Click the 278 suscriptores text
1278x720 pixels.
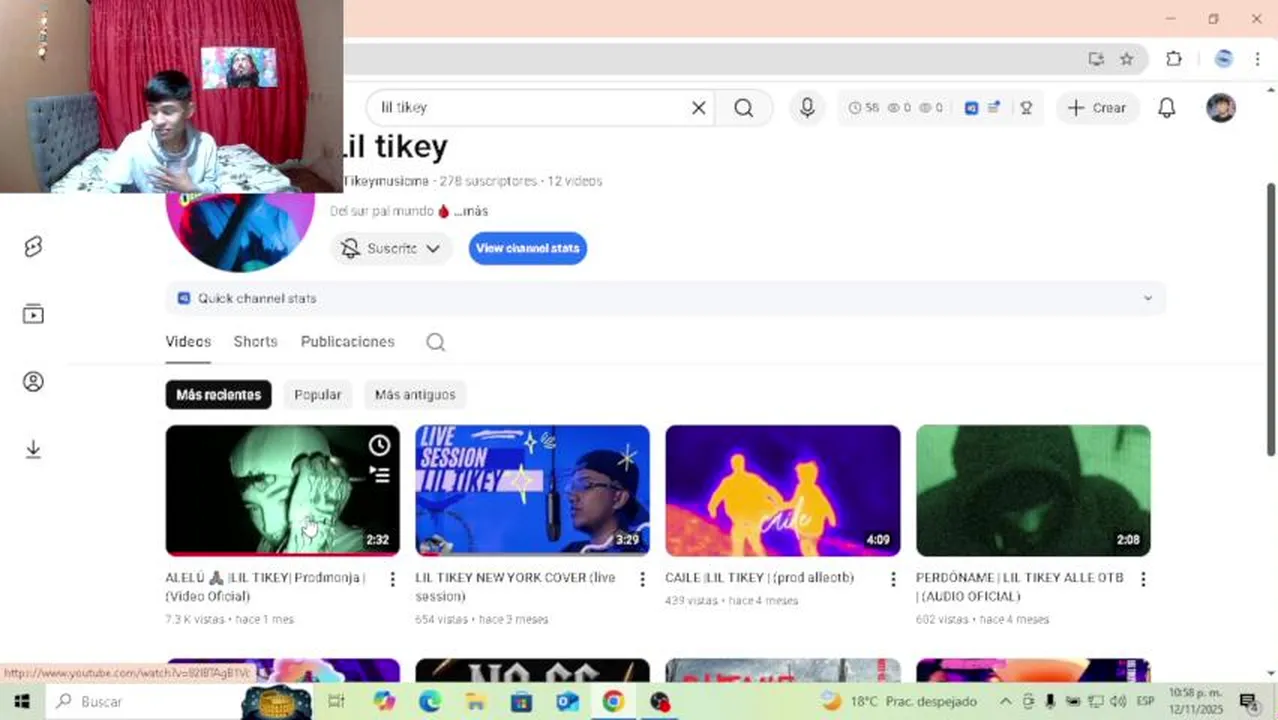tap(486, 181)
